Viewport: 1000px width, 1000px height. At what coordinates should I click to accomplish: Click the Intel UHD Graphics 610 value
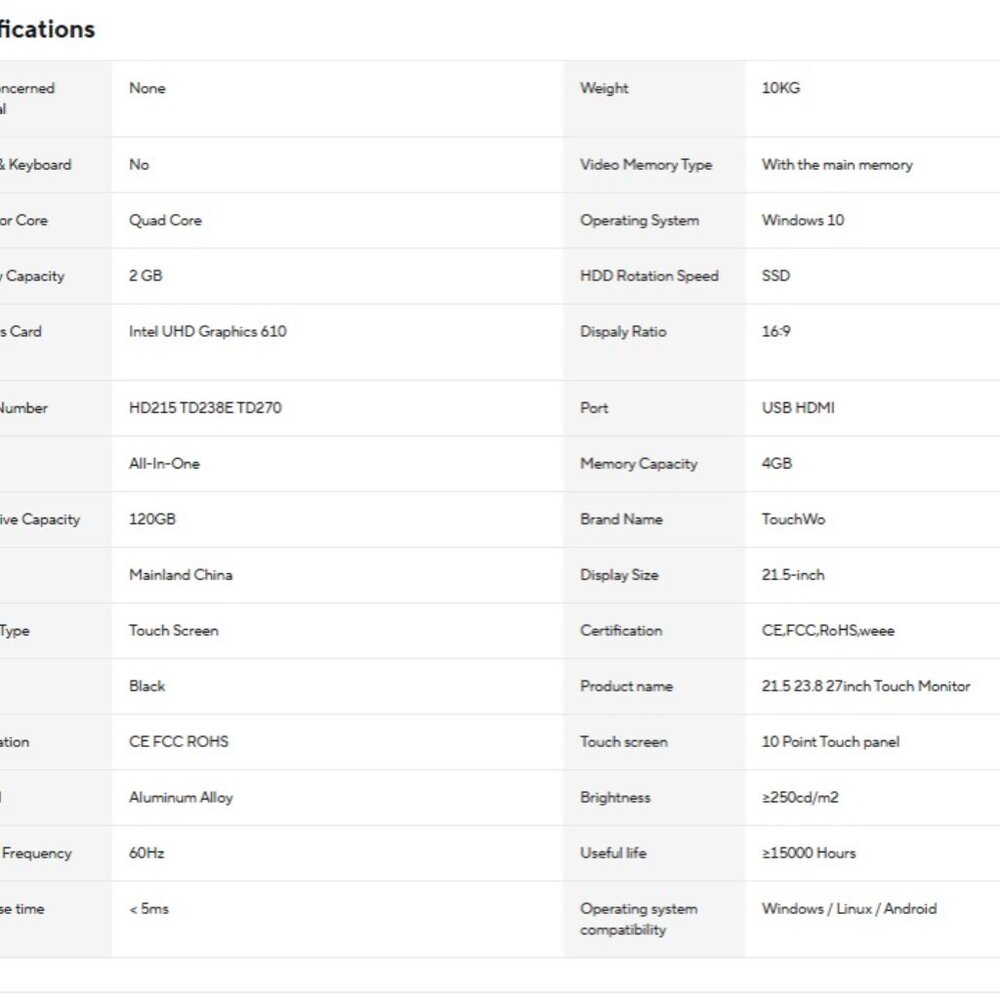207,332
